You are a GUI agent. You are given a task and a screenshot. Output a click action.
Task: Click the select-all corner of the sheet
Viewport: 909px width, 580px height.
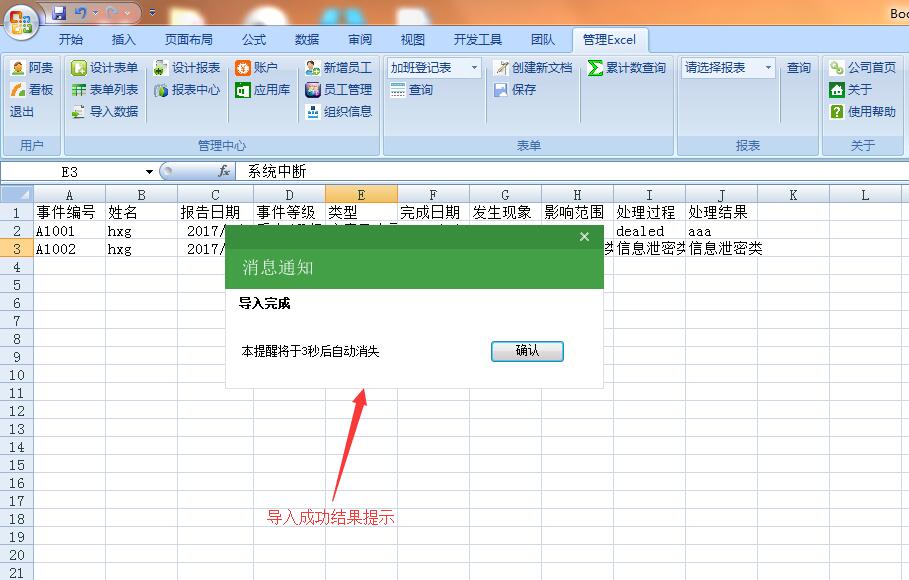(x=17, y=194)
